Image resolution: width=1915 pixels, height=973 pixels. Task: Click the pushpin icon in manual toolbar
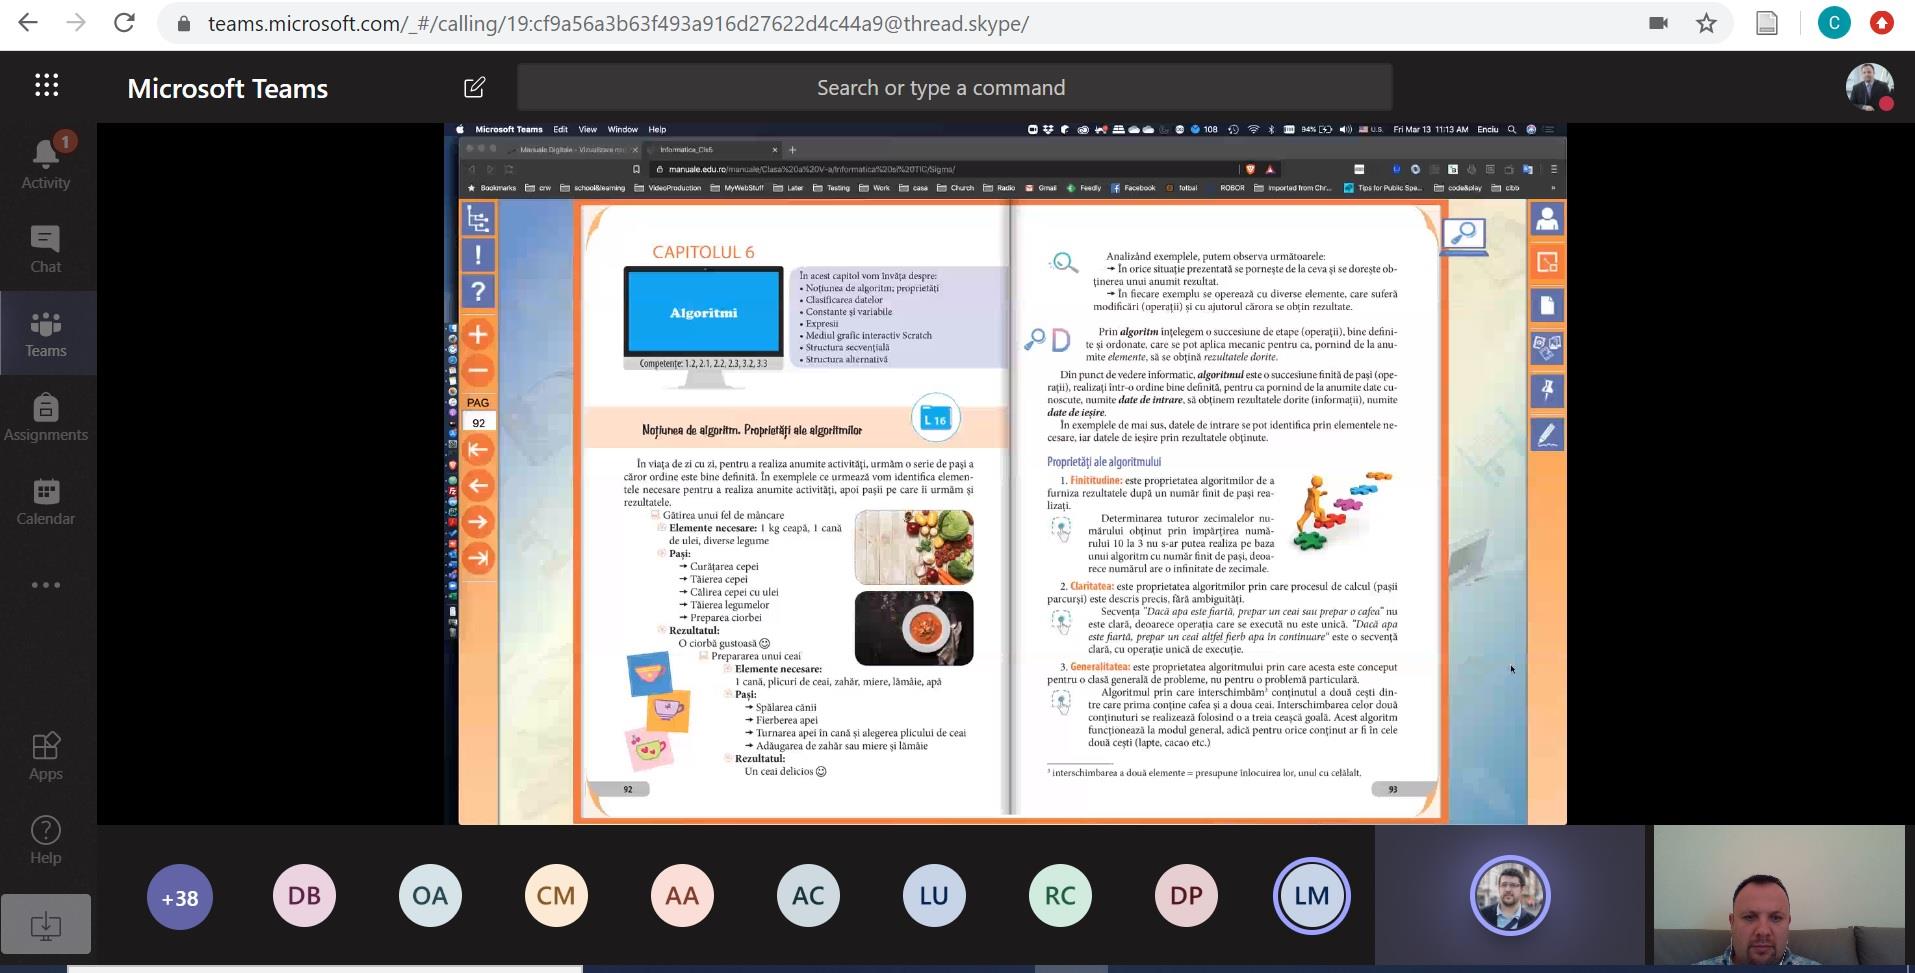1547,391
